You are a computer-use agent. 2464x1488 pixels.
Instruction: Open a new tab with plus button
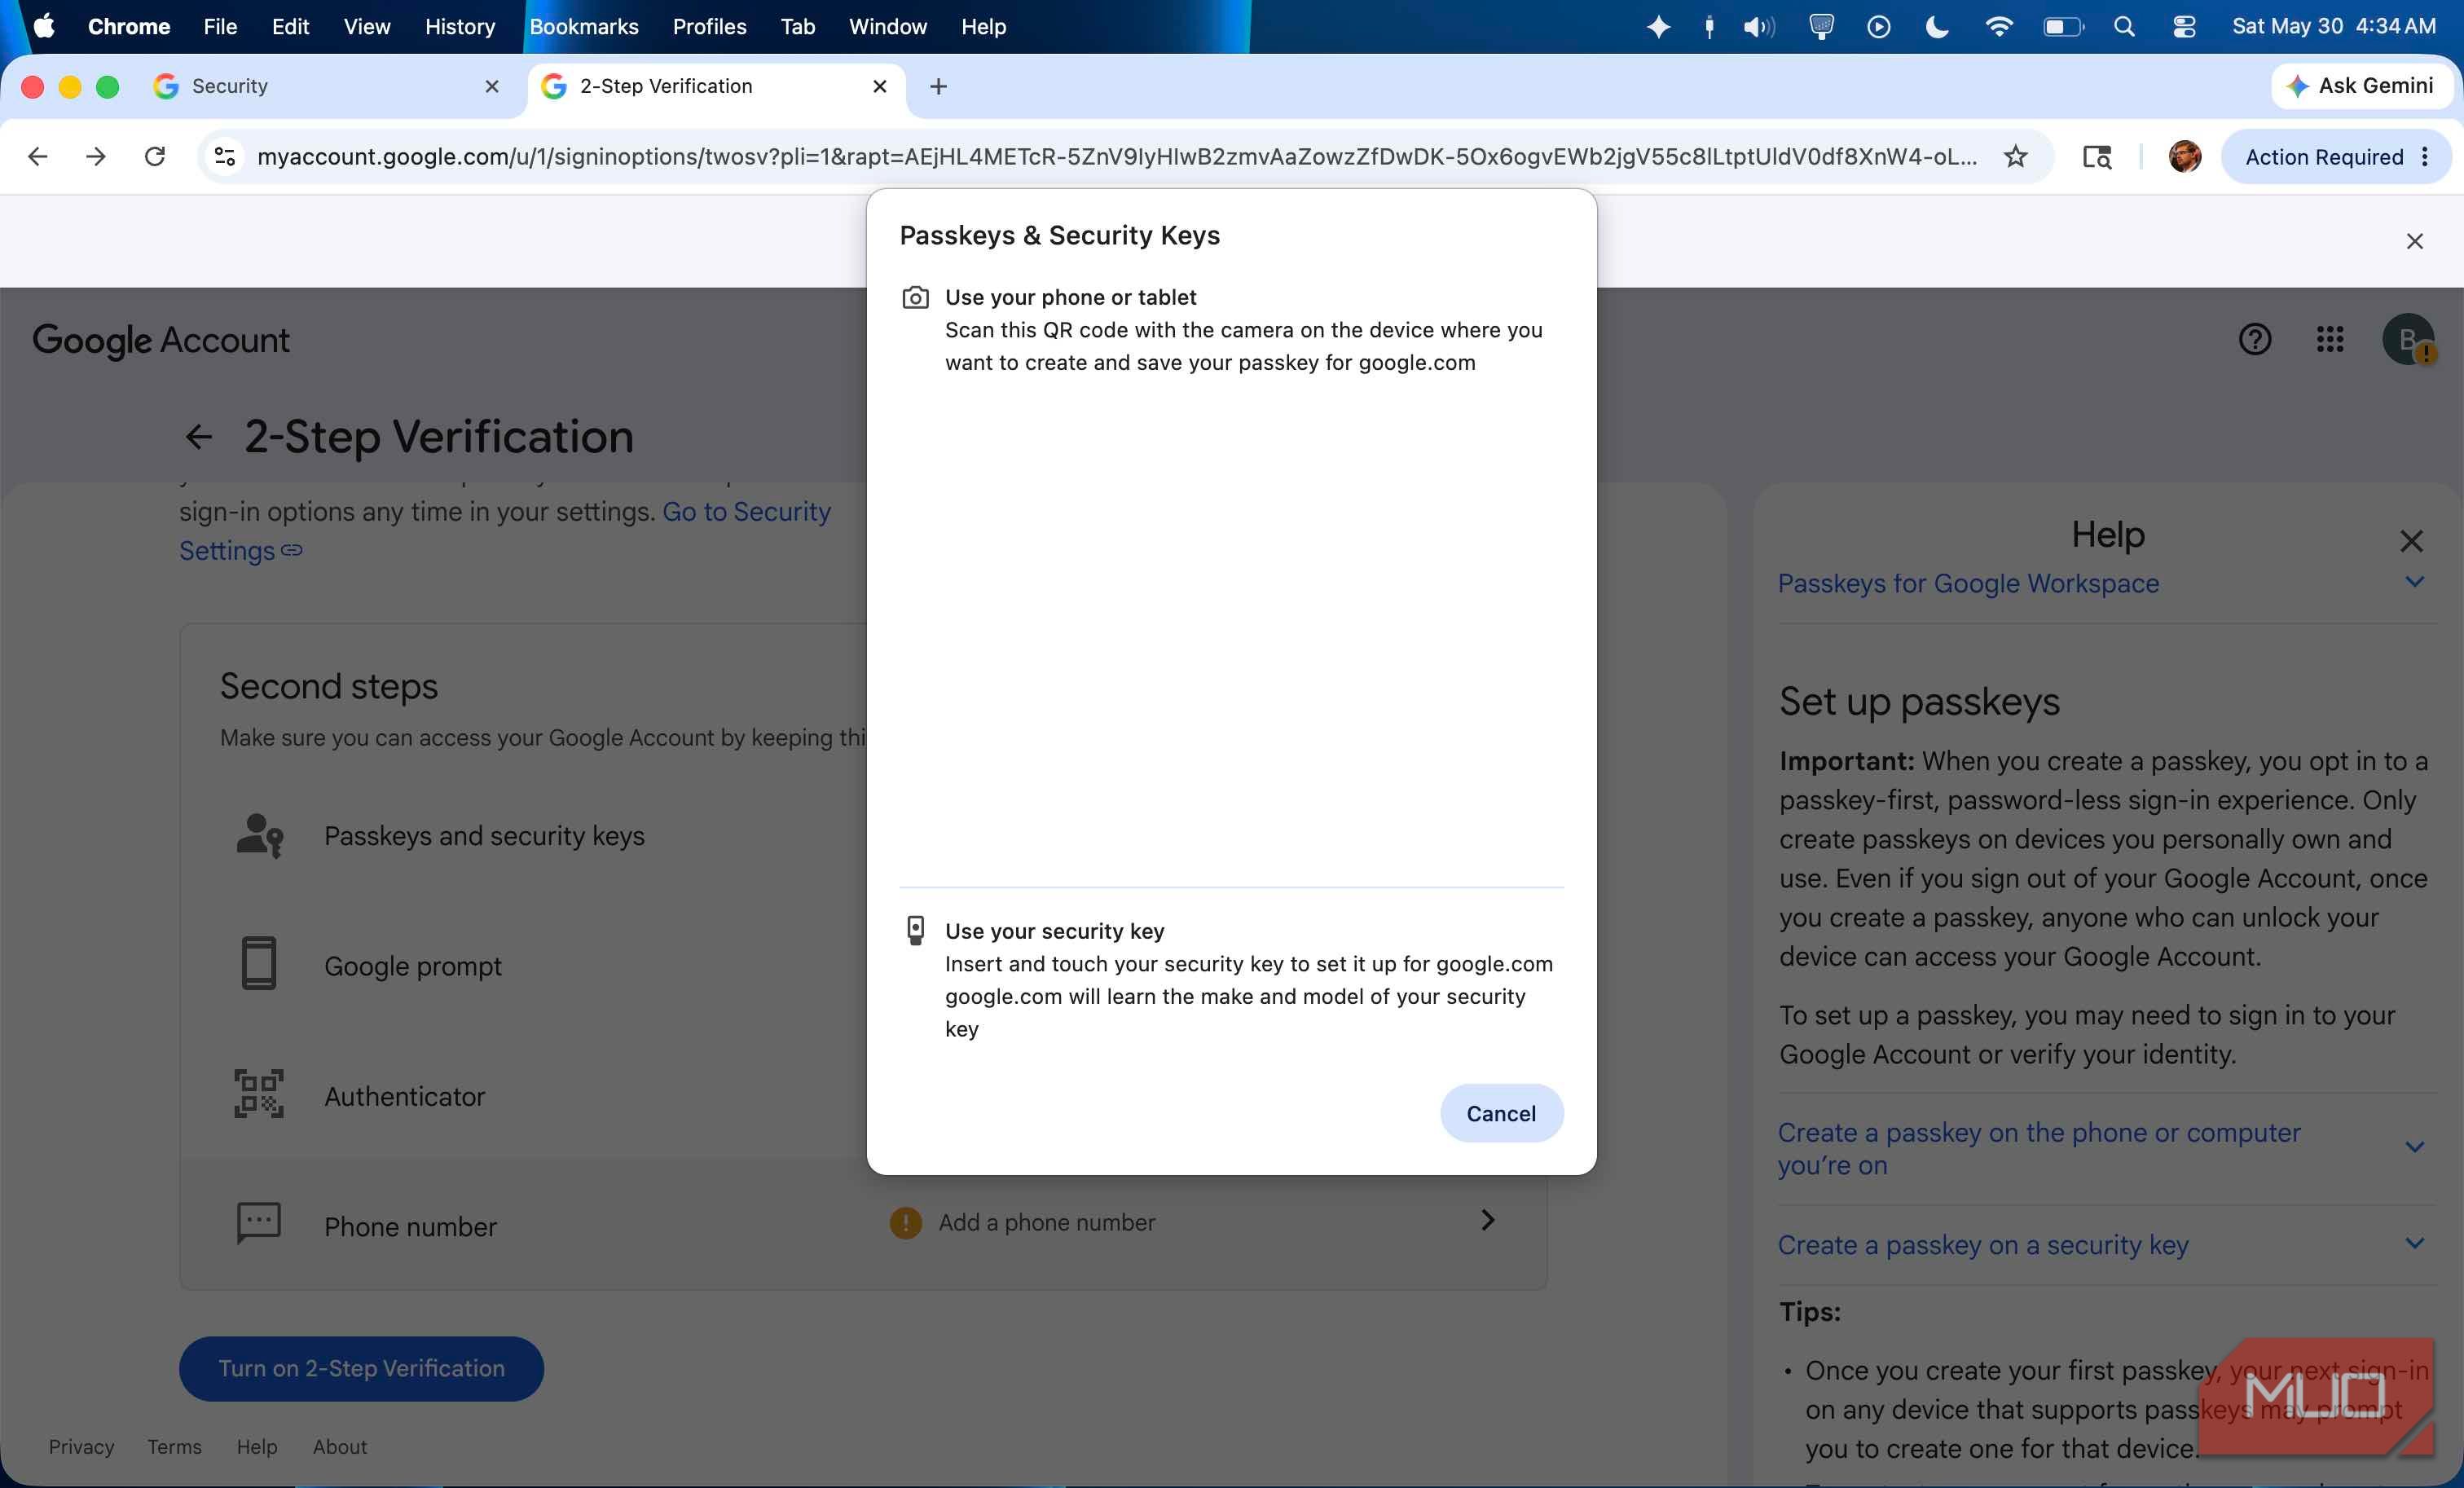938,87
